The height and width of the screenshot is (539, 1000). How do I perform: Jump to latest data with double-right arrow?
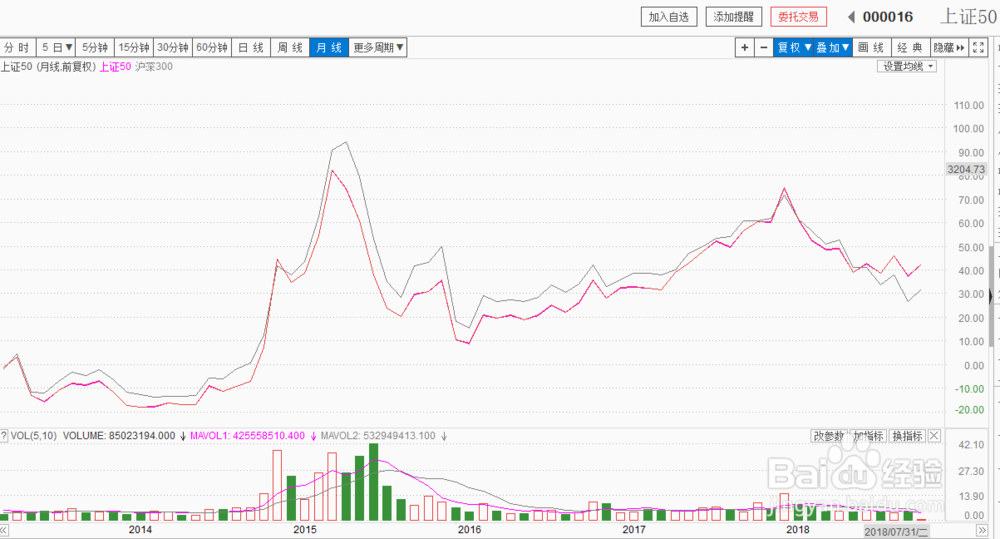click(x=982, y=530)
